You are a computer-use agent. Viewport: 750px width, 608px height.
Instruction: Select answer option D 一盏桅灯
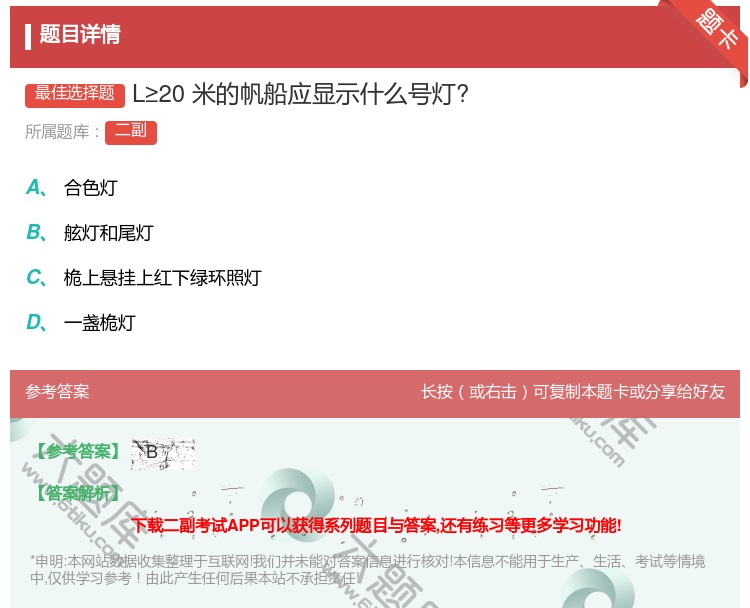(x=81, y=322)
